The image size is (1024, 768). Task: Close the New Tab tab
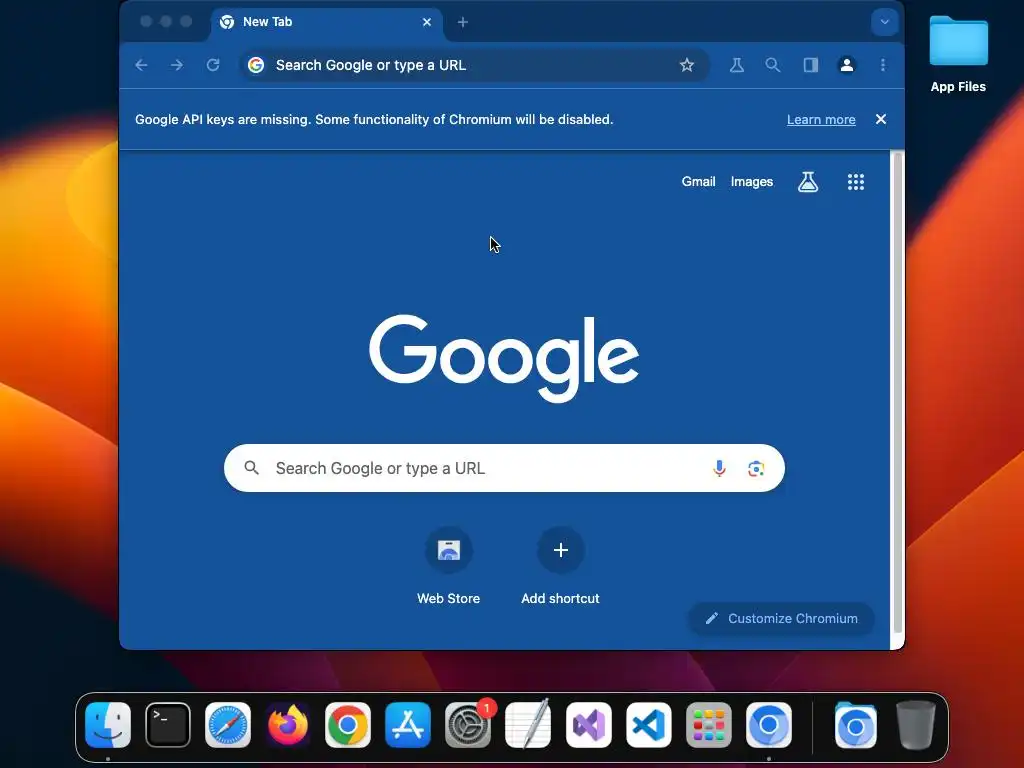coord(426,22)
